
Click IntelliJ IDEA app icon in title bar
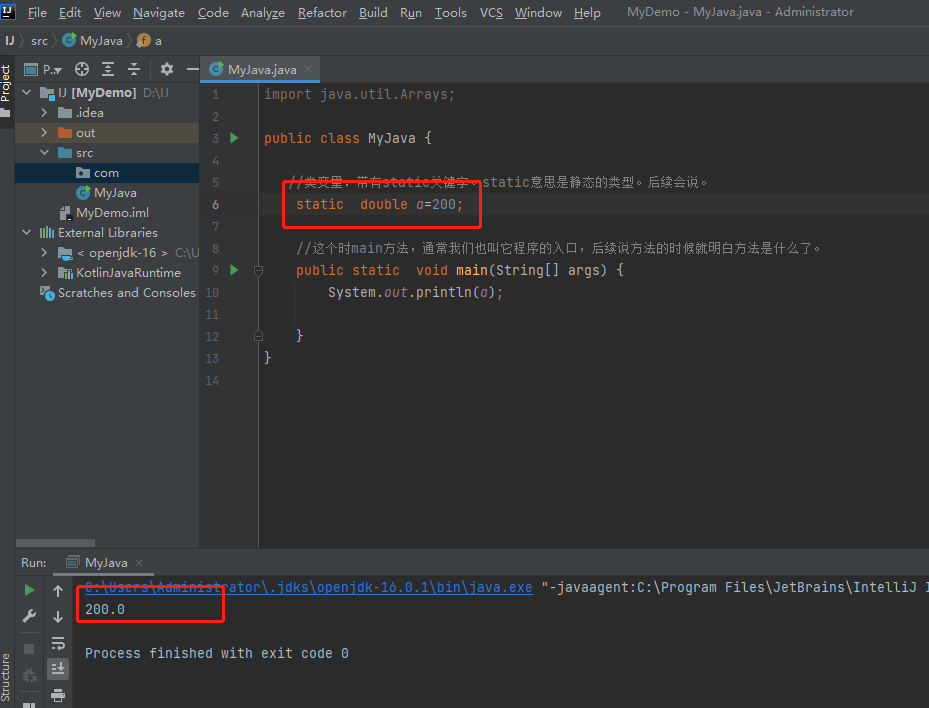point(8,11)
